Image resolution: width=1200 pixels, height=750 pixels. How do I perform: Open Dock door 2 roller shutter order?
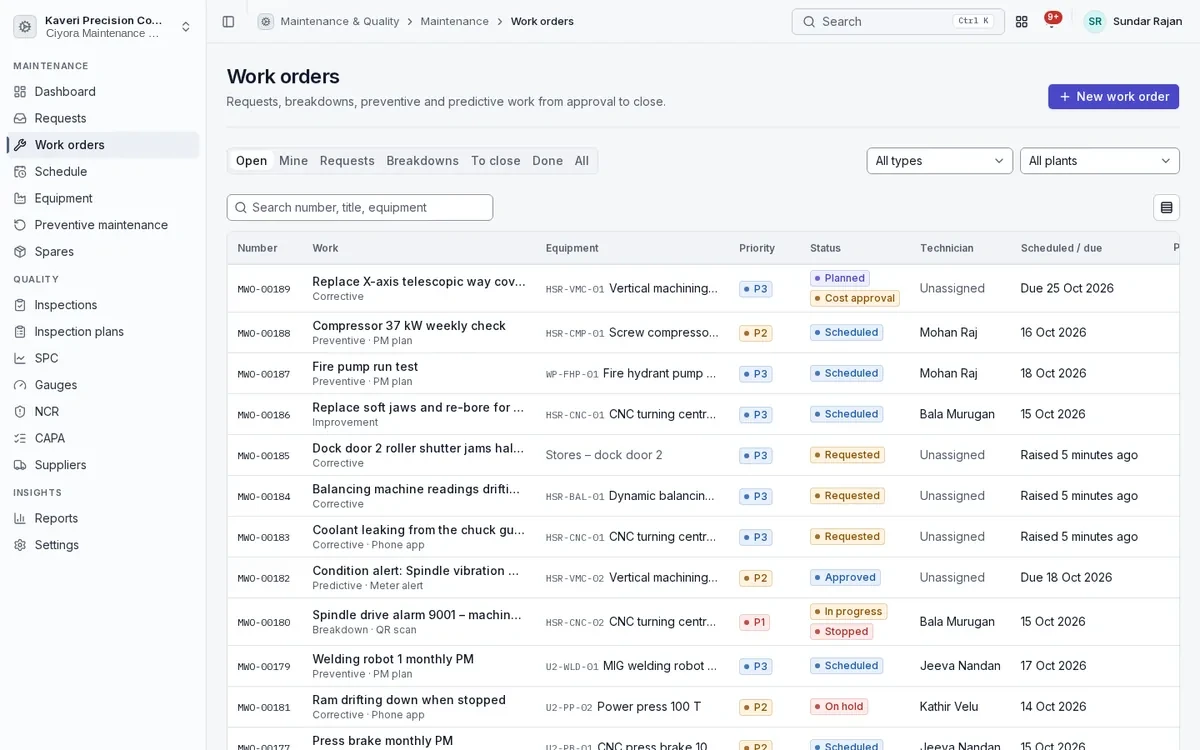point(418,448)
